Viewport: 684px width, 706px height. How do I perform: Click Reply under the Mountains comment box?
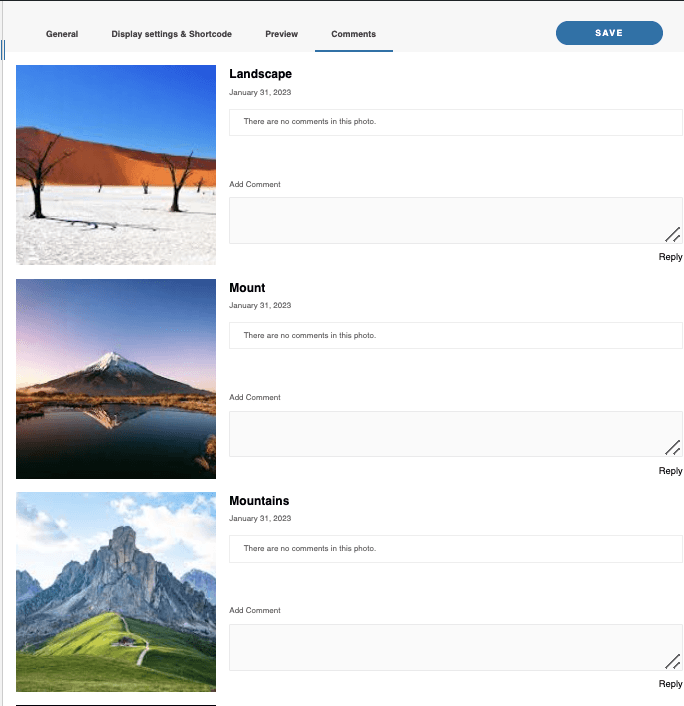670,684
